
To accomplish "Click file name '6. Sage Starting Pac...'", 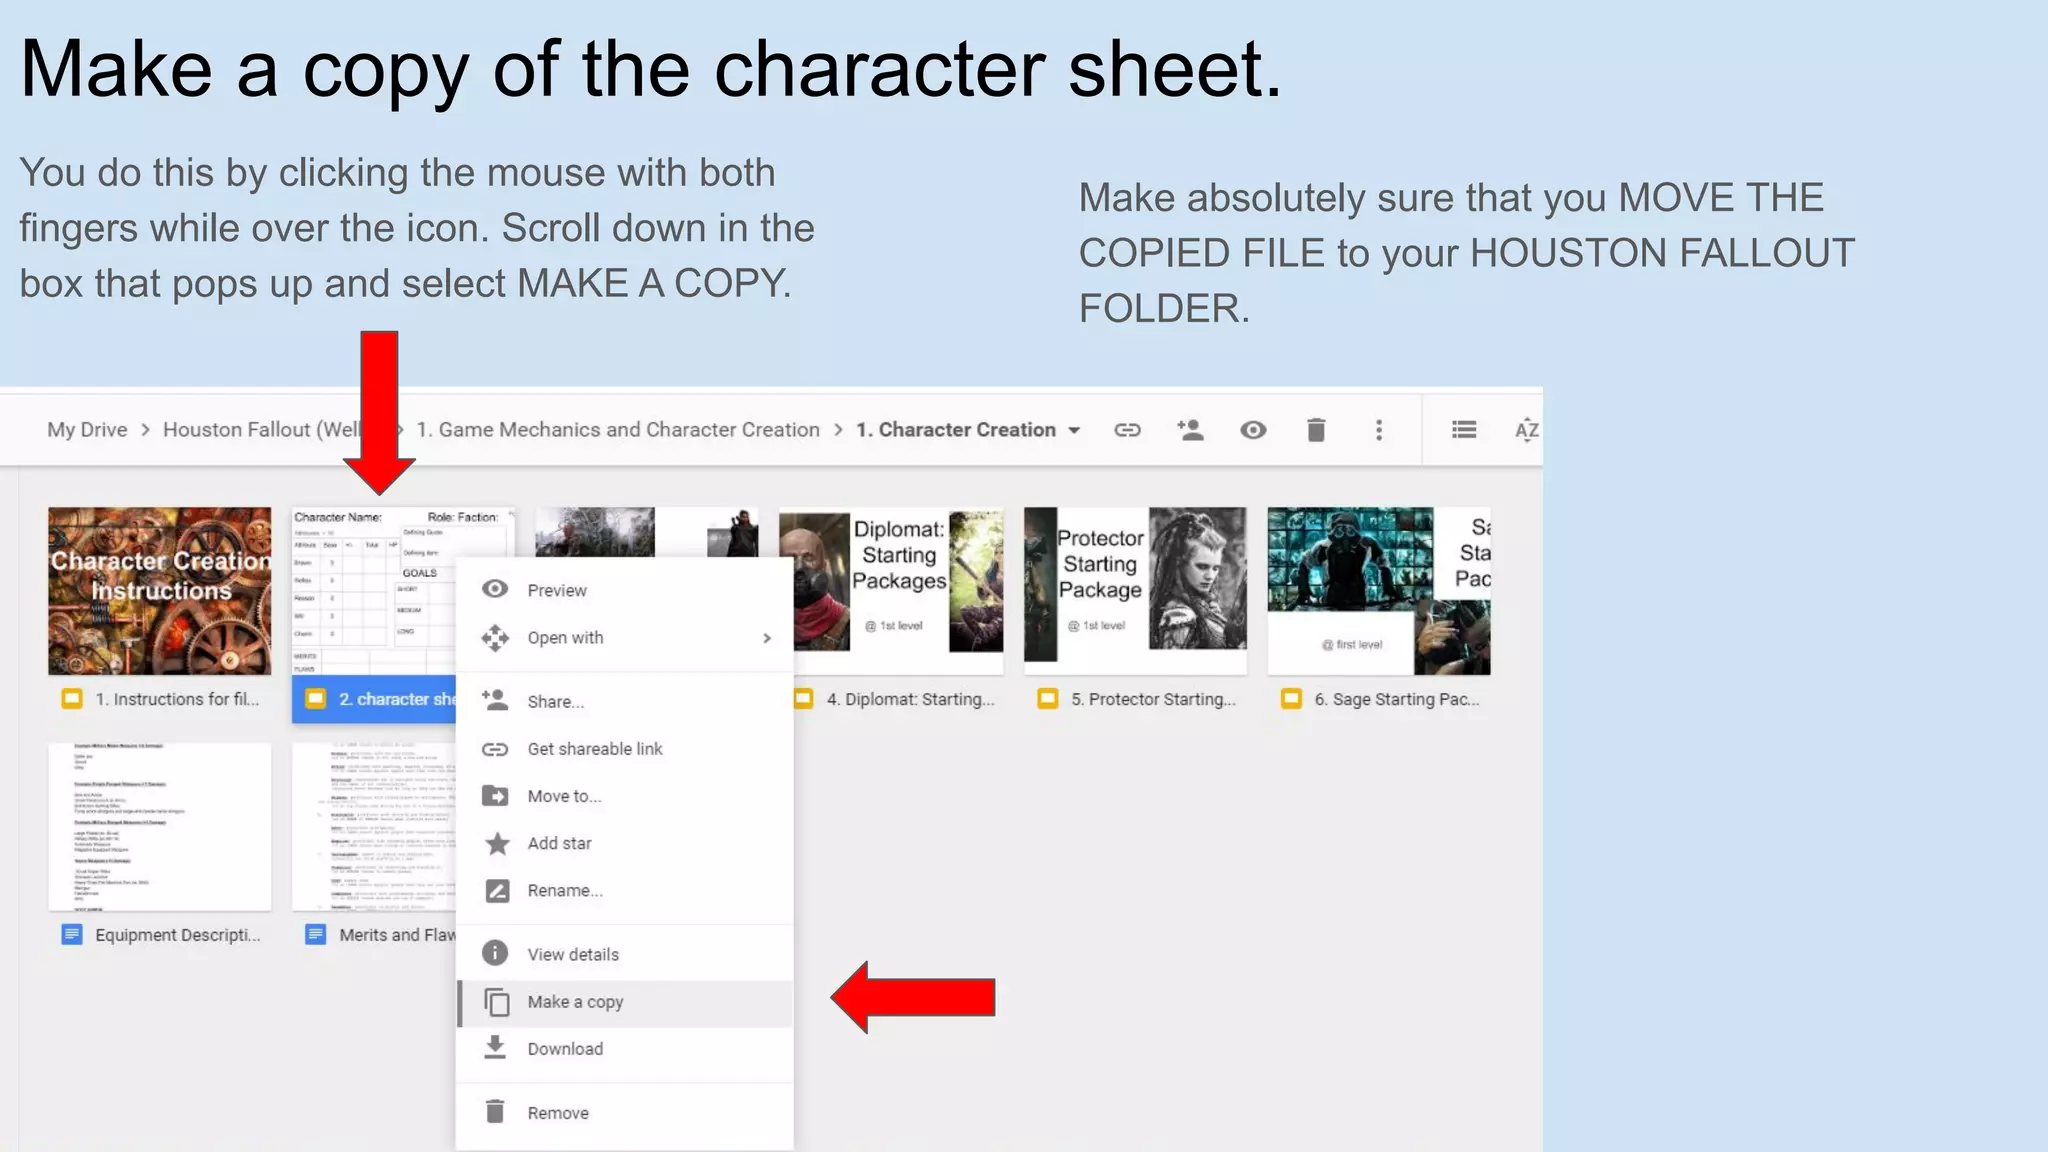I will point(1396,699).
